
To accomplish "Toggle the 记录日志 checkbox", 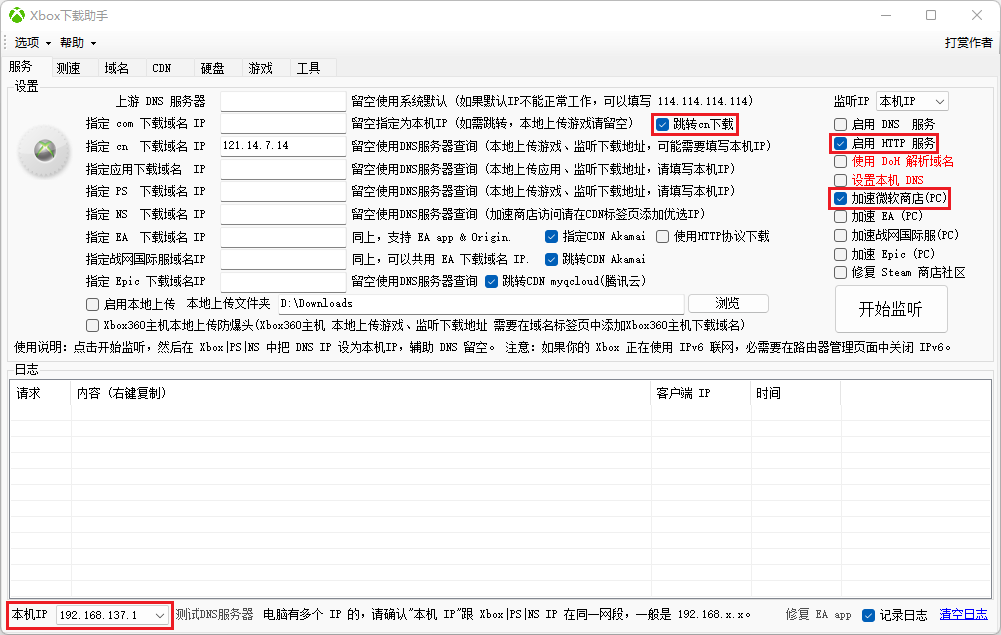I will [x=868, y=615].
